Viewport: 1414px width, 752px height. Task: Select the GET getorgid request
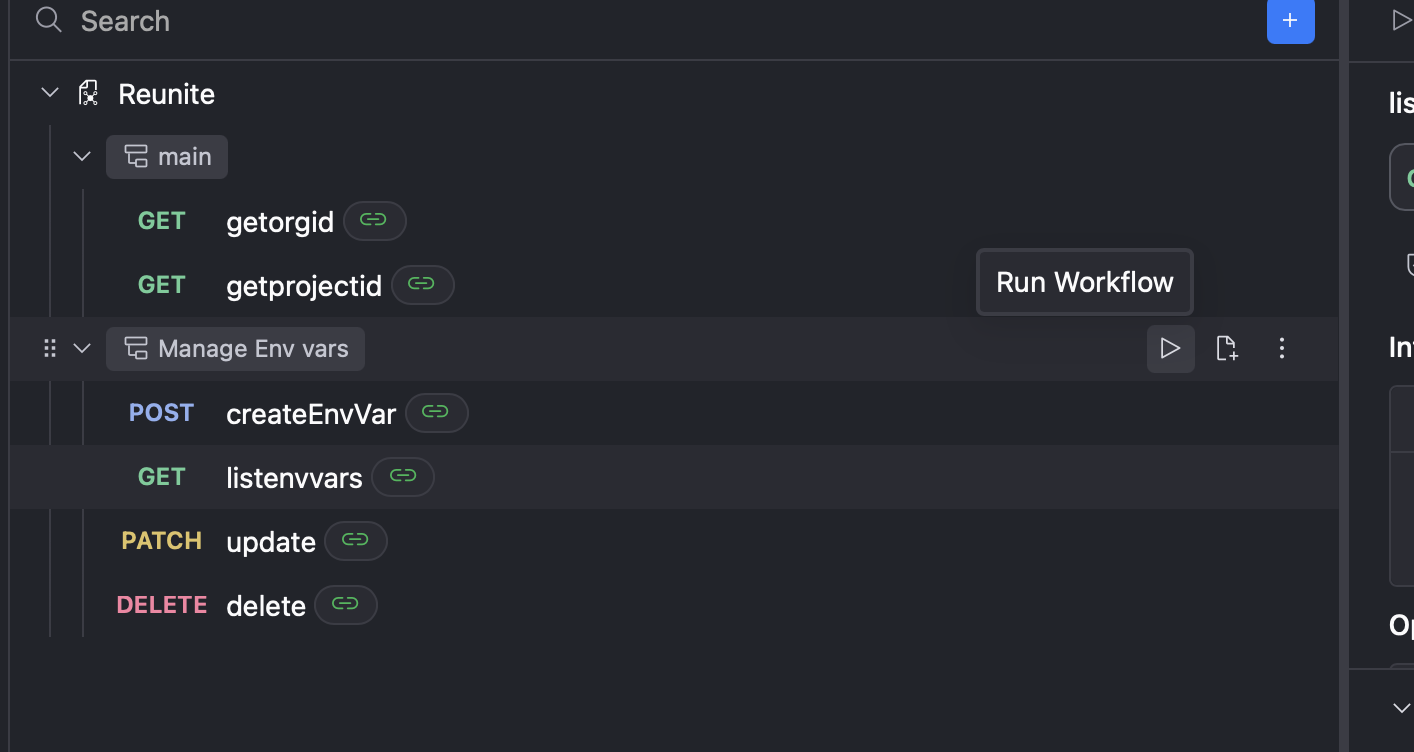tap(279, 221)
